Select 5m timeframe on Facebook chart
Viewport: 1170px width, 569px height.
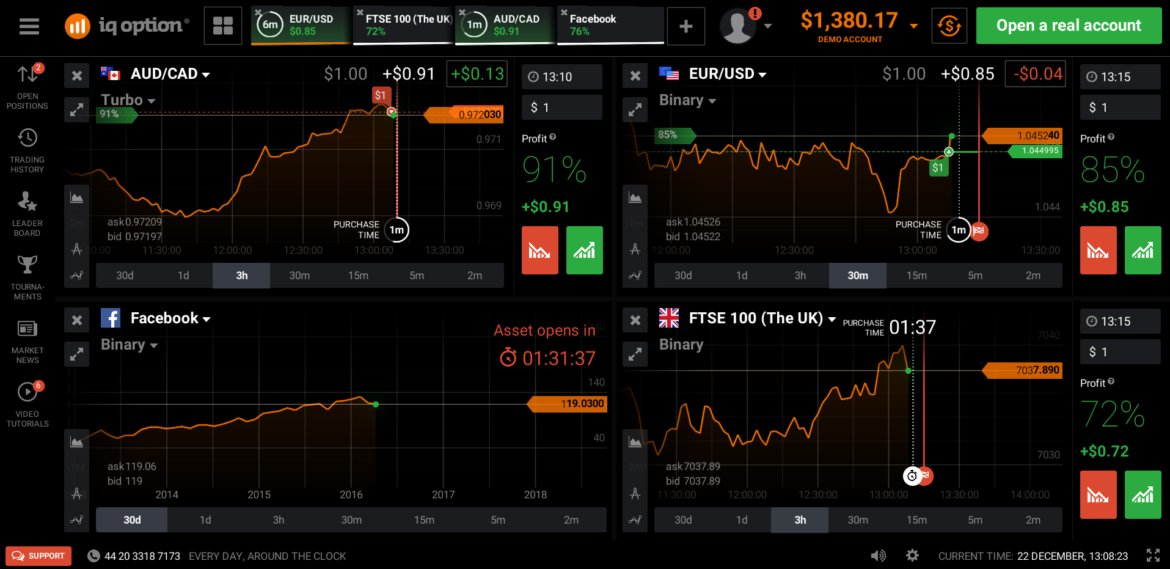(498, 520)
